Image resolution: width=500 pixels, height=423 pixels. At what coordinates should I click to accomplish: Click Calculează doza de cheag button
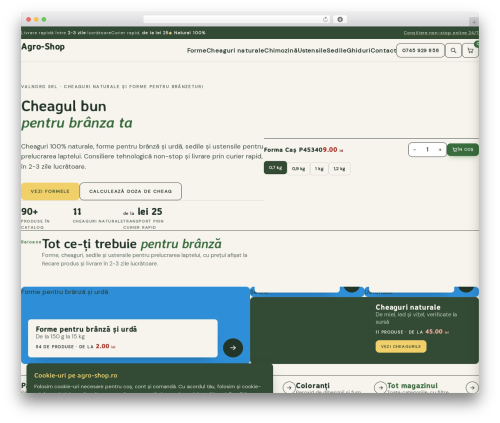click(130, 191)
